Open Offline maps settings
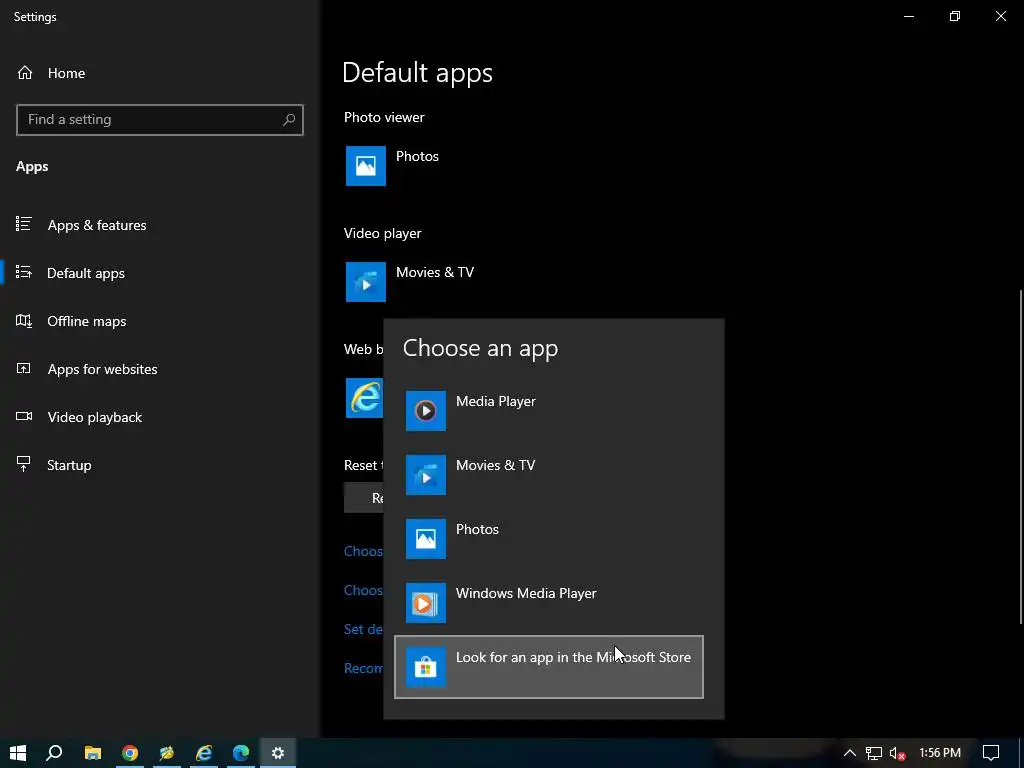 tap(86, 321)
